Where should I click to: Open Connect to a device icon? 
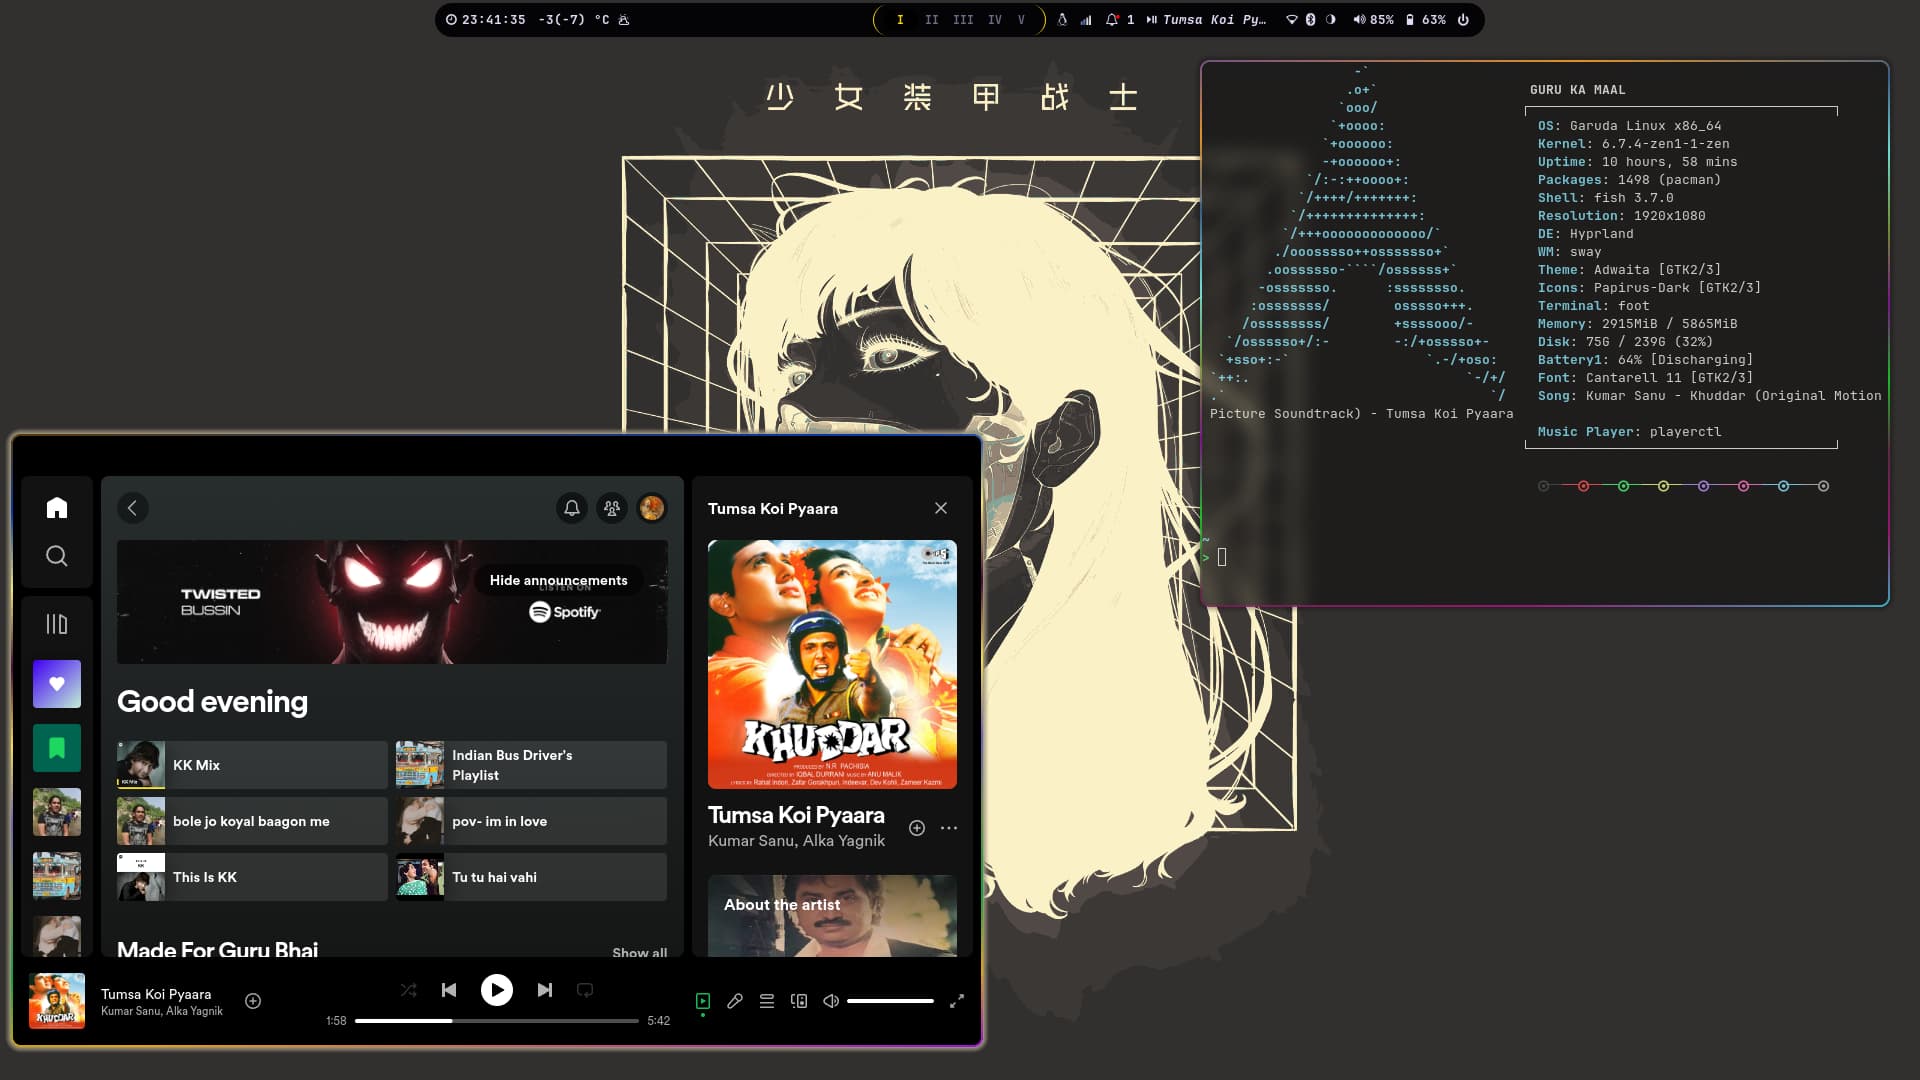(799, 1001)
